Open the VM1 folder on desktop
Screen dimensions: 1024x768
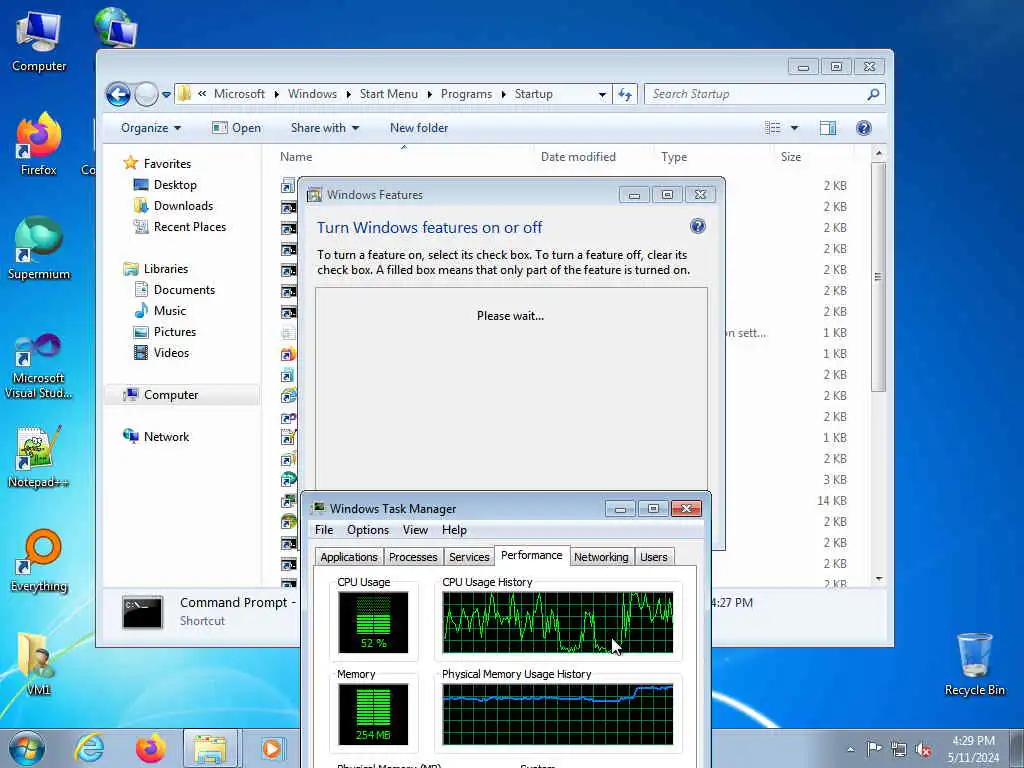[x=39, y=663]
